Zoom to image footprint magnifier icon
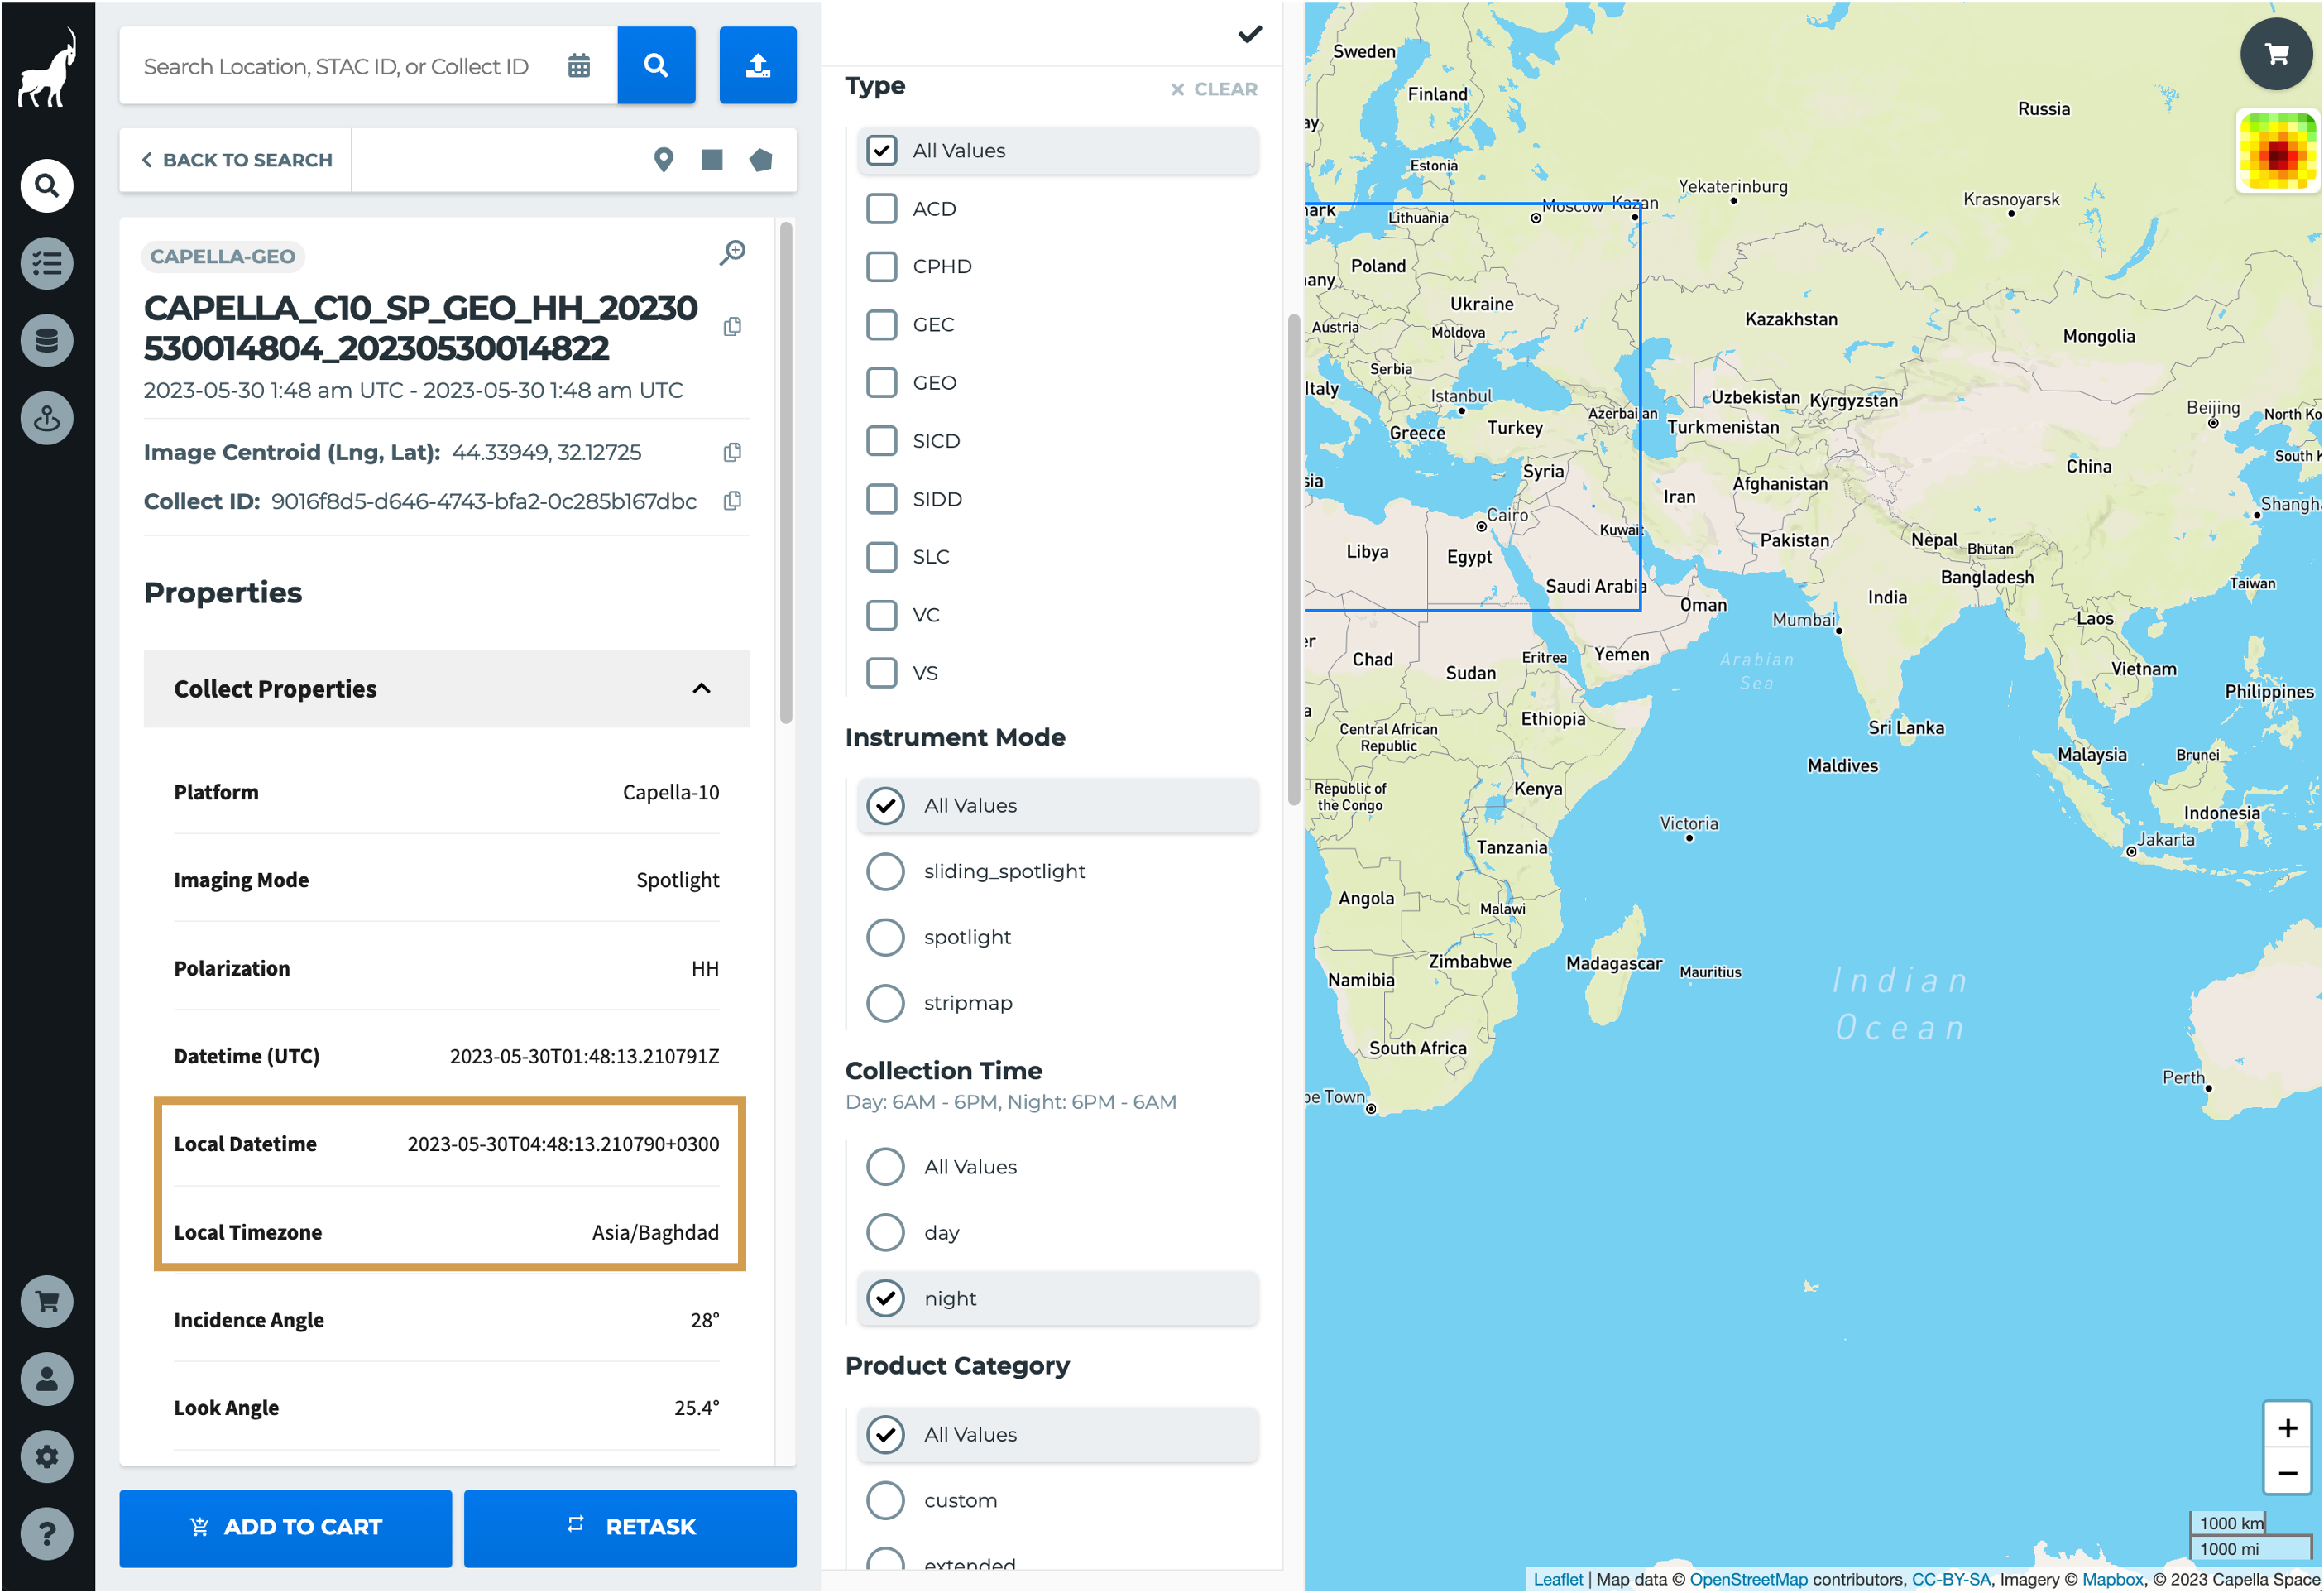This screenshot has height=1593, width=2324. click(733, 252)
